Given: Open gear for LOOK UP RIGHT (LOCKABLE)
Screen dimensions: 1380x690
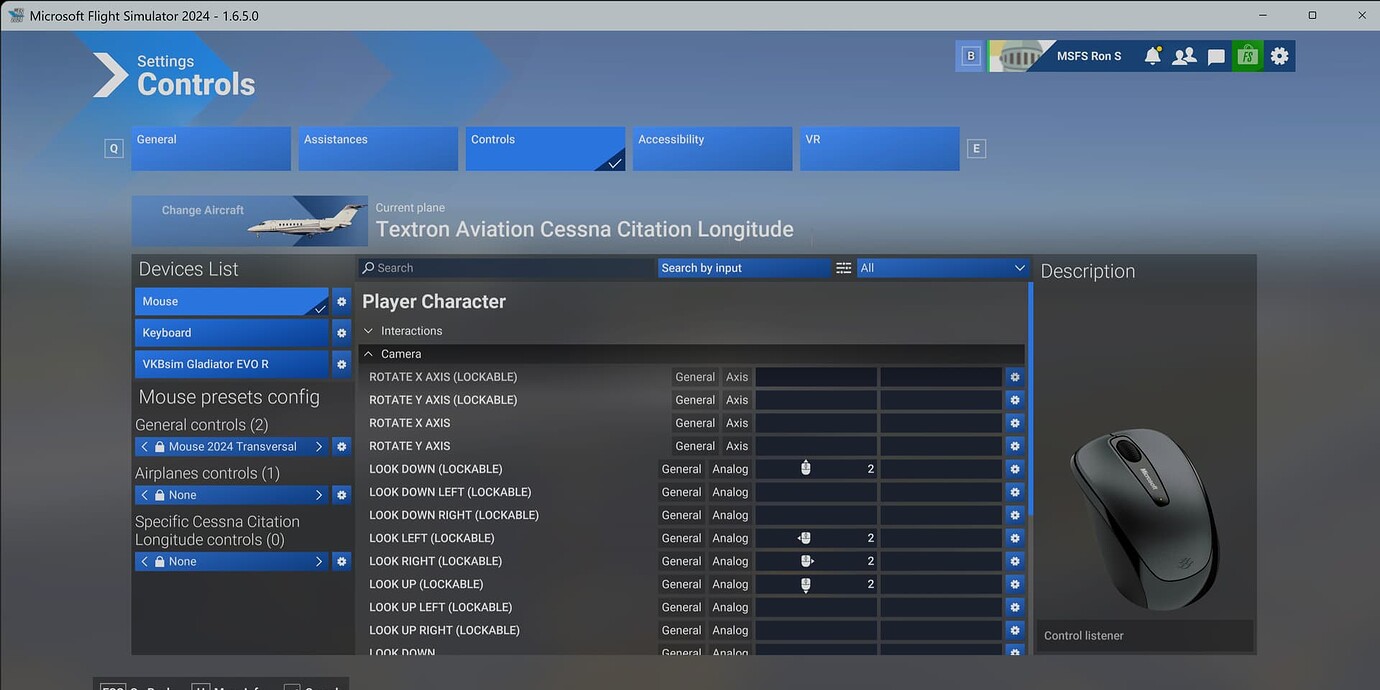Looking at the screenshot, I should pyautogui.click(x=1015, y=630).
